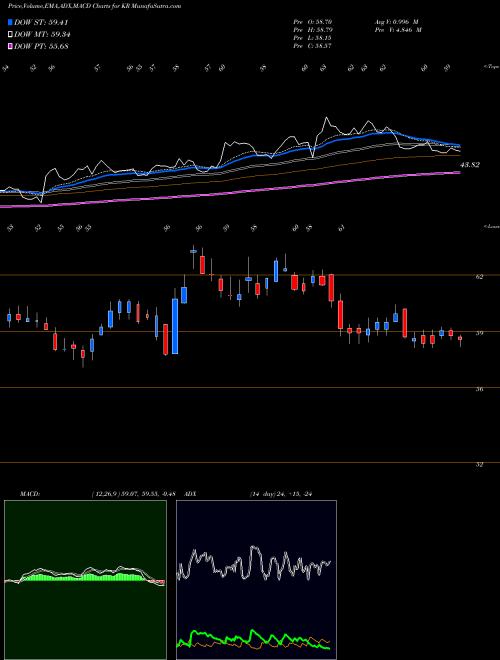Screen dimensions: 500x660
Task: Click the Pre L low price value
Action: (314, 38)
